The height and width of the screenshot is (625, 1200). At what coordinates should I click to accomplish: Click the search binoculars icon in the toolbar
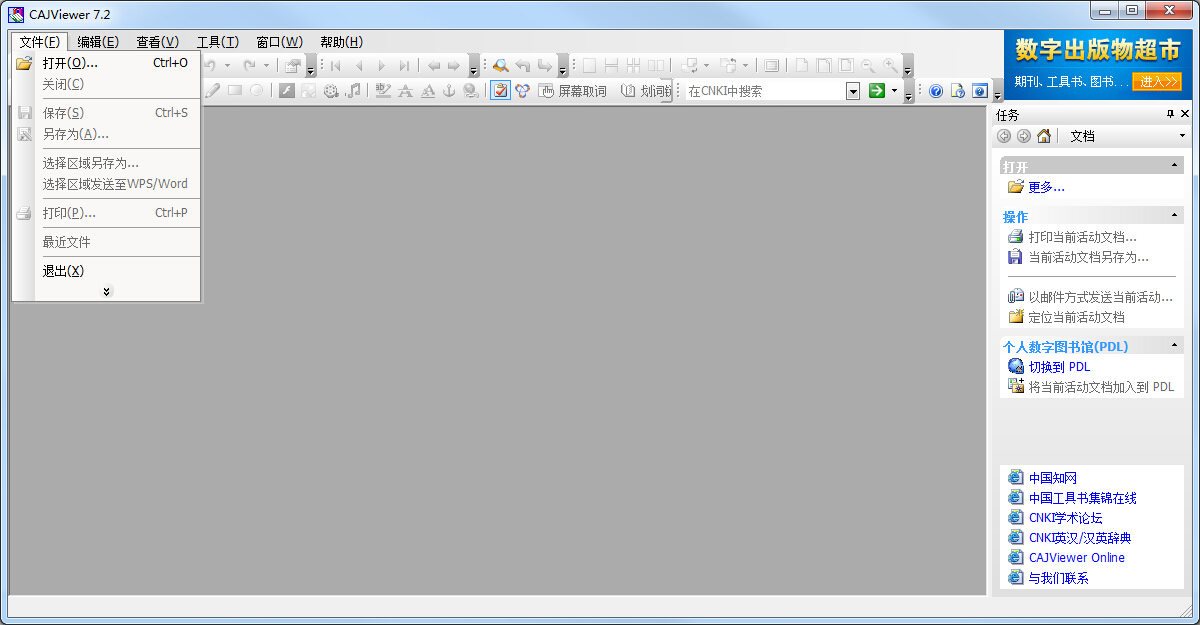tap(501, 66)
